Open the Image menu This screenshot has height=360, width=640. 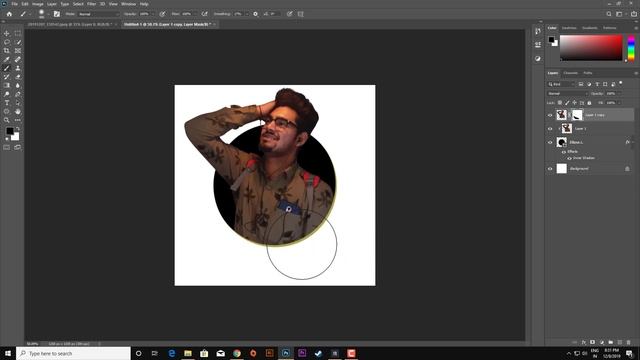pyautogui.click(x=38, y=4)
